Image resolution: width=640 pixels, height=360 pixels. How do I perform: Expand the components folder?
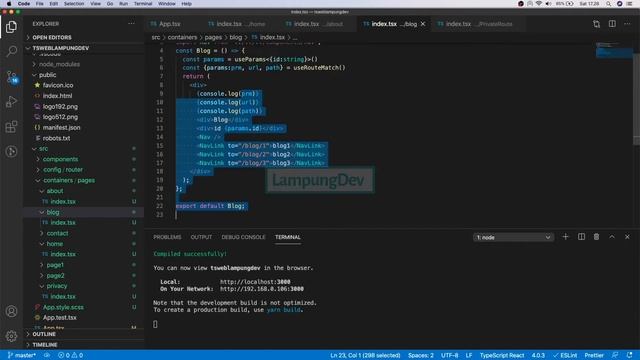click(60, 159)
